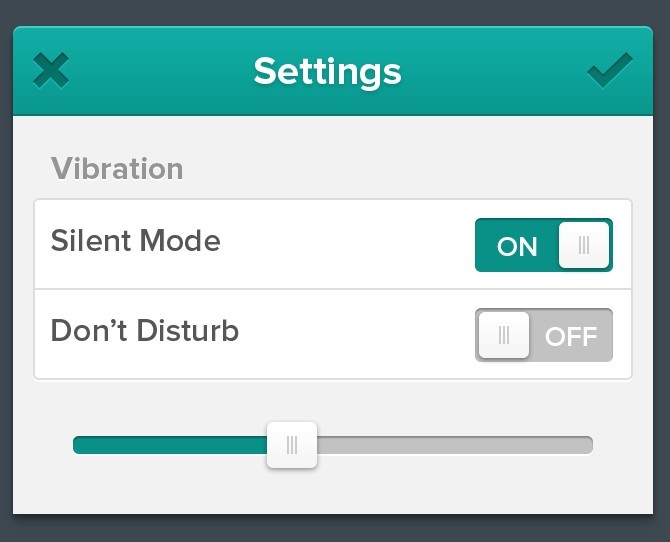The width and height of the screenshot is (670, 542).
Task: Click grip lines on Silent Mode knob
Action: [584, 245]
